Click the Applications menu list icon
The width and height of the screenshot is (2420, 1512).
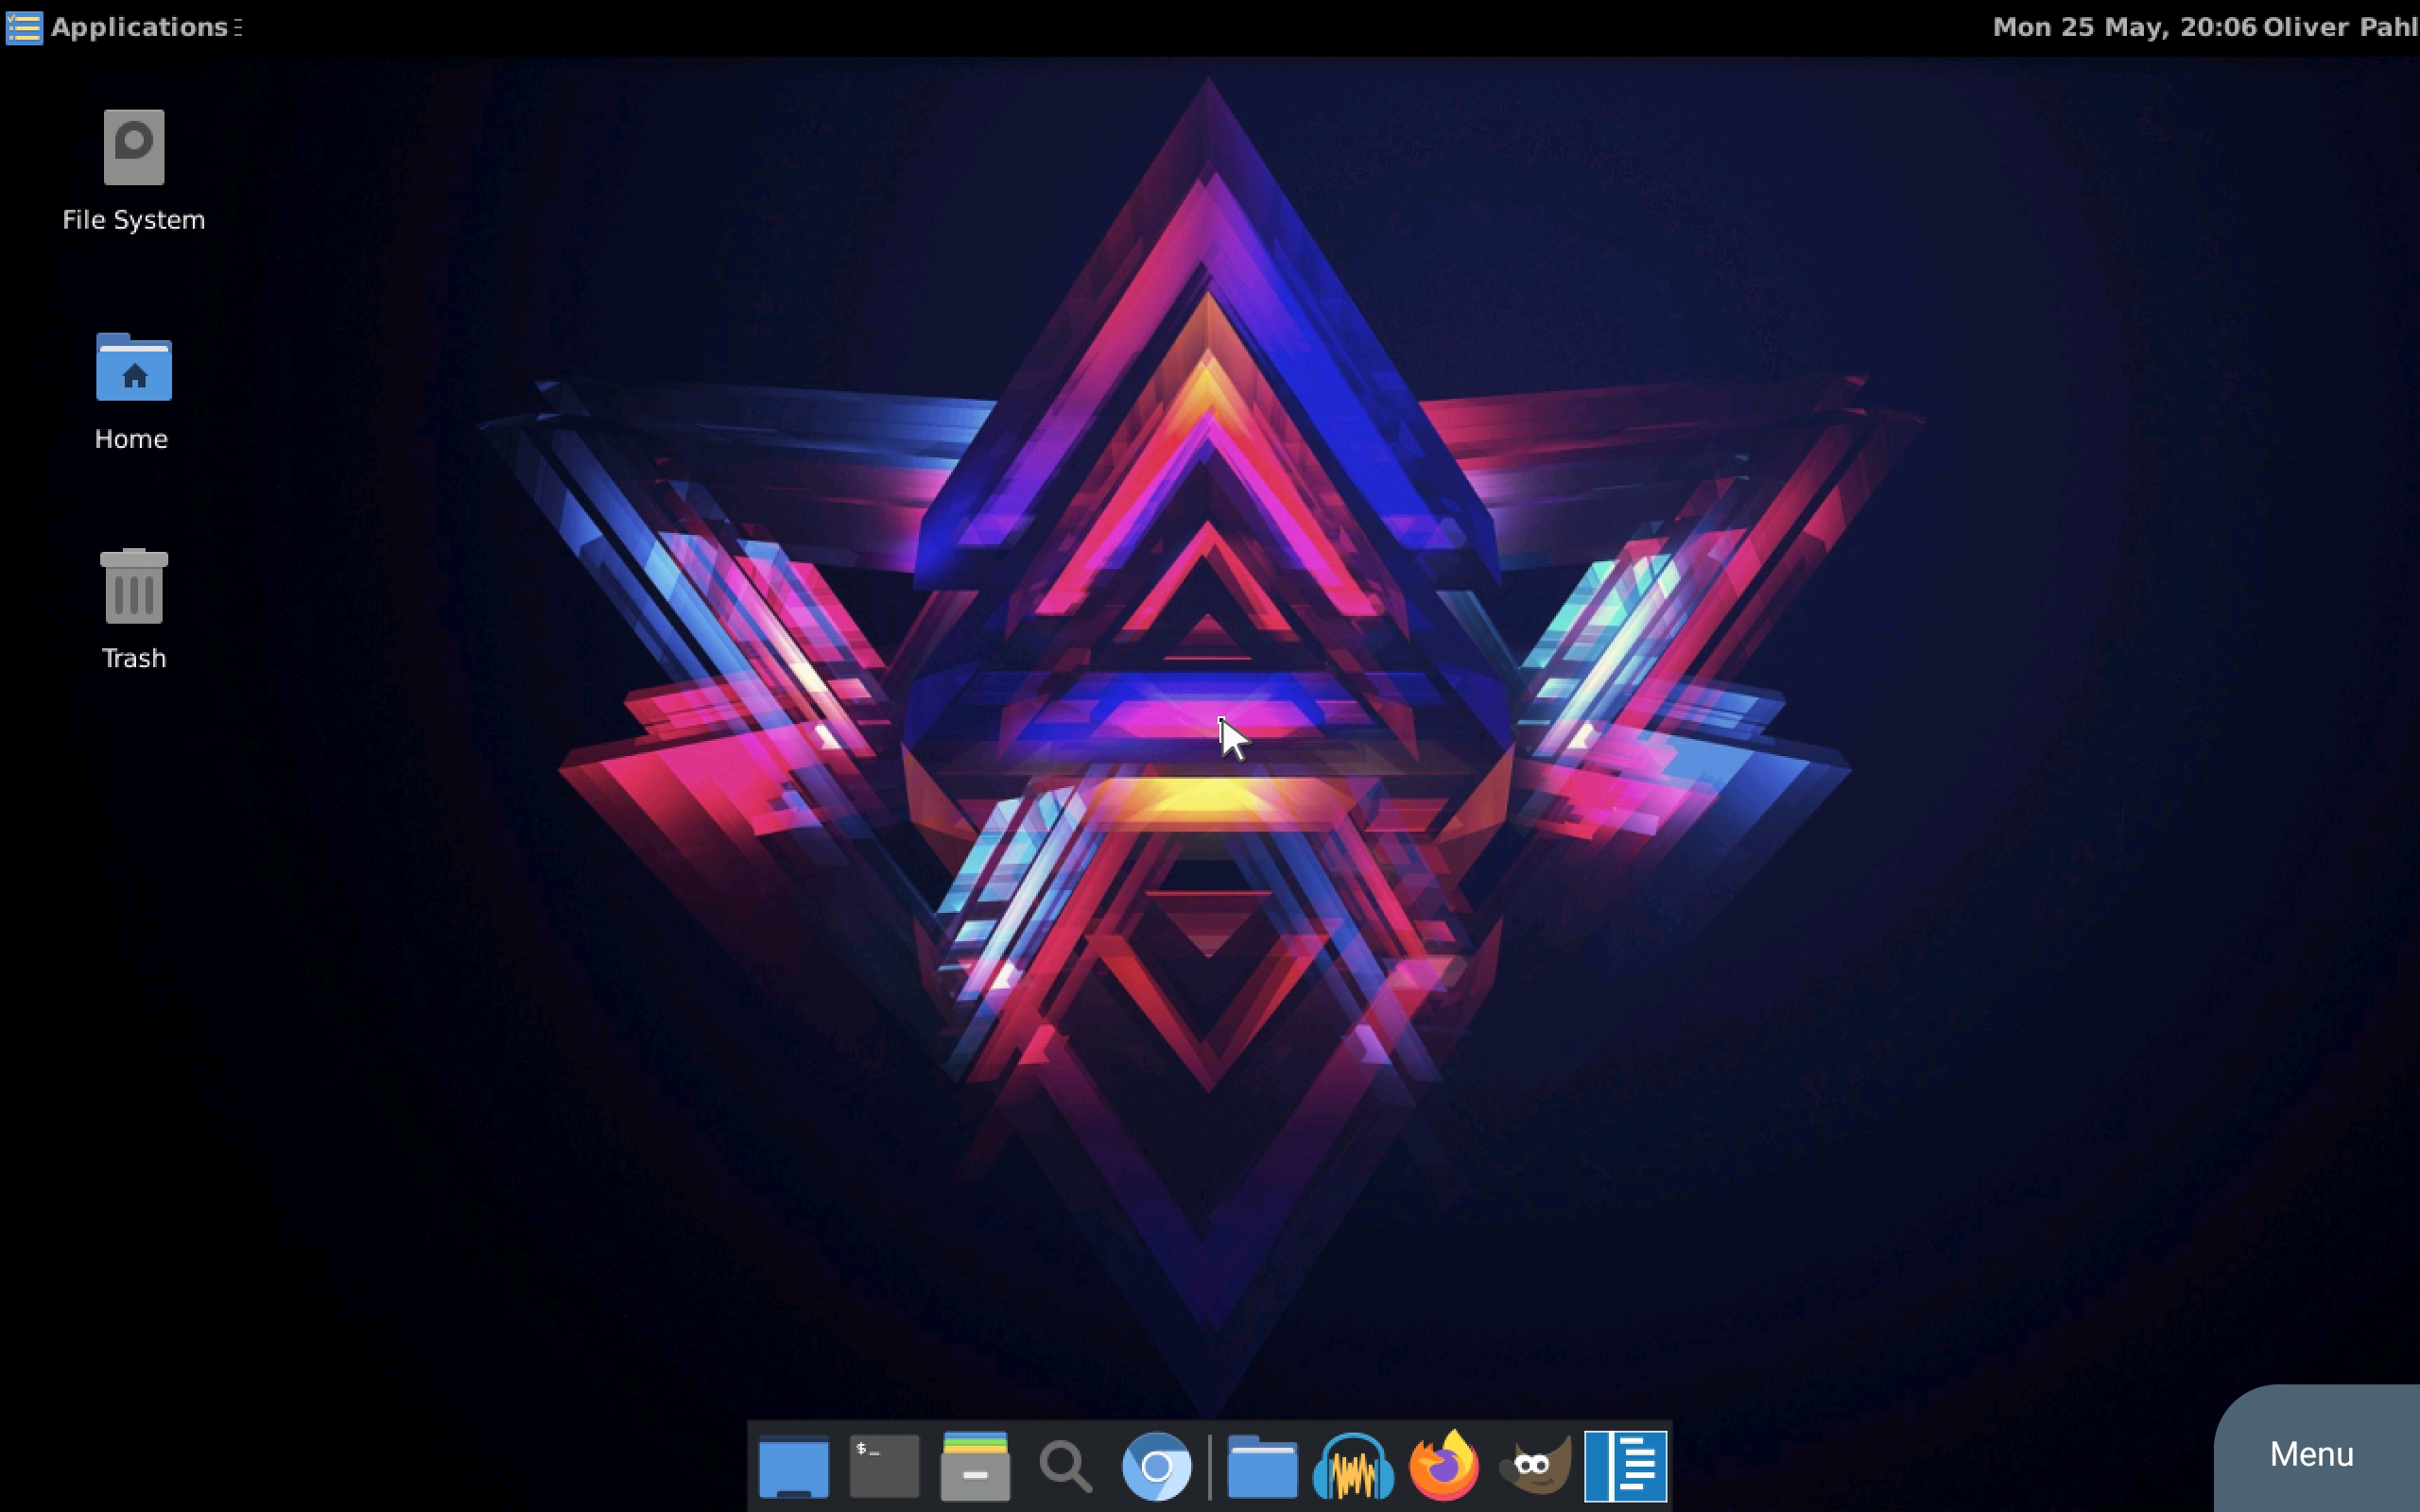pos(24,27)
